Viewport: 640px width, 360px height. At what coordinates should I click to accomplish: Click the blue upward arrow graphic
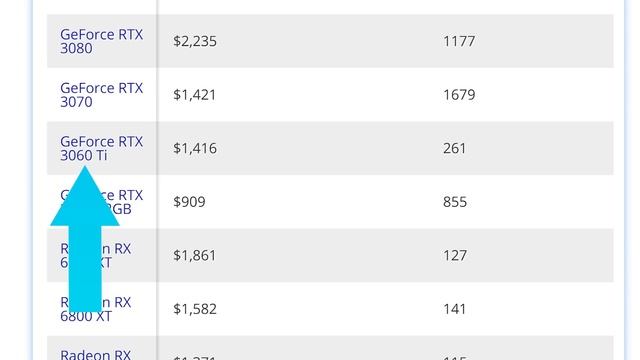(85, 239)
